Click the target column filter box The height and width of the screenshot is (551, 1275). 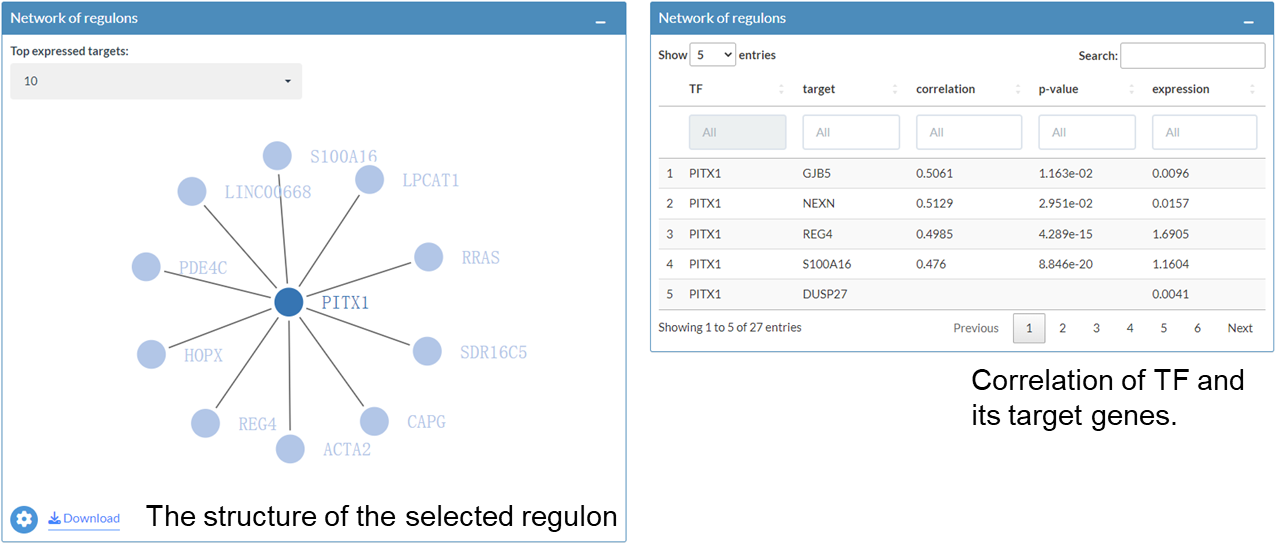tap(850, 132)
